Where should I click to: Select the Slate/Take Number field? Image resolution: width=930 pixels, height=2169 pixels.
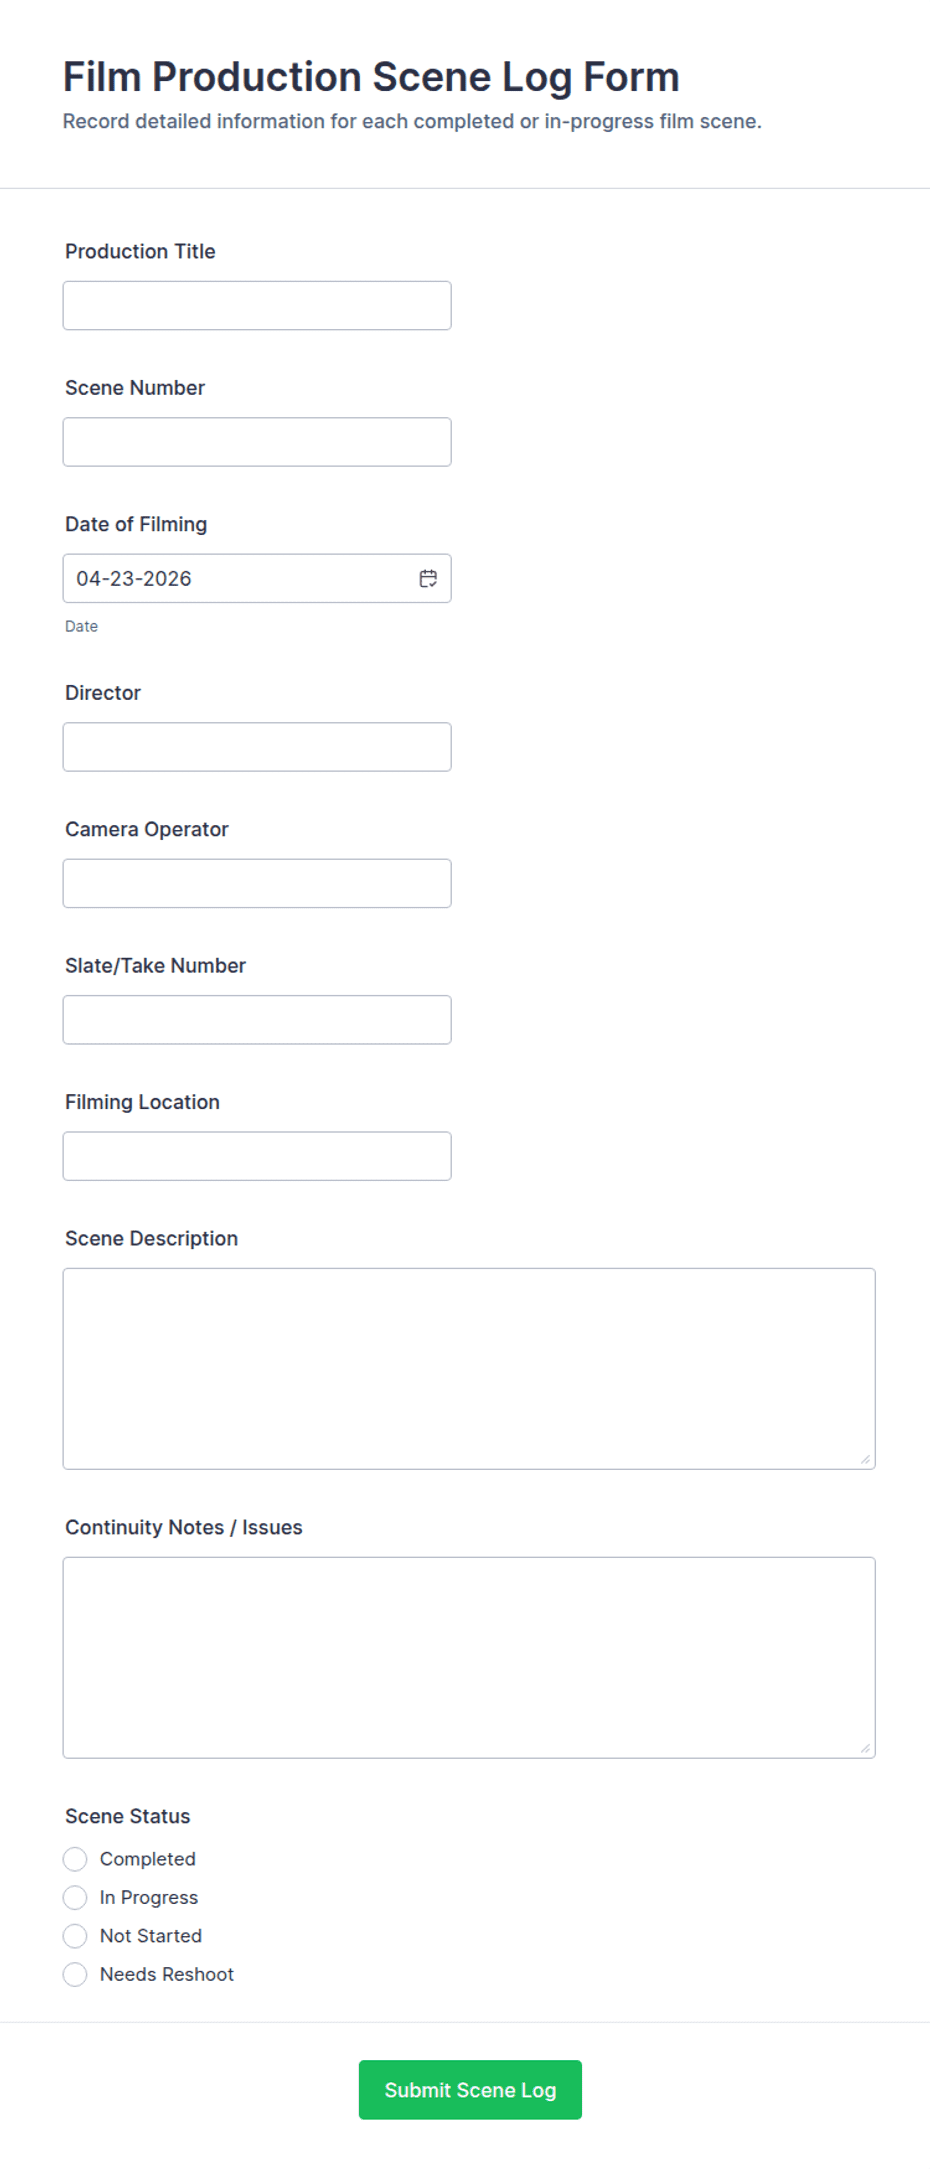pyautogui.click(x=257, y=1020)
